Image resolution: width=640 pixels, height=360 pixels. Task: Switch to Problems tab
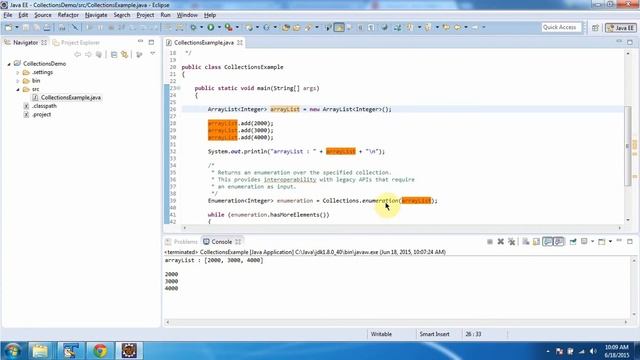(181, 242)
